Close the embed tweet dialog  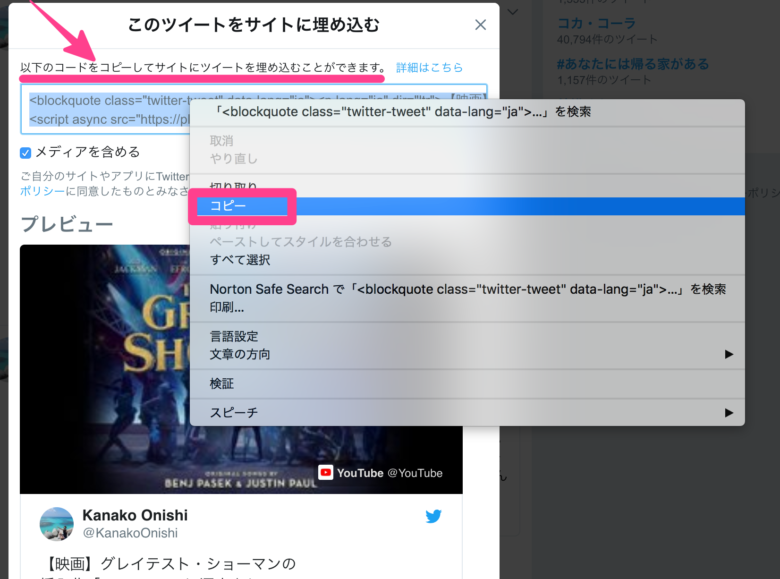coord(480,25)
